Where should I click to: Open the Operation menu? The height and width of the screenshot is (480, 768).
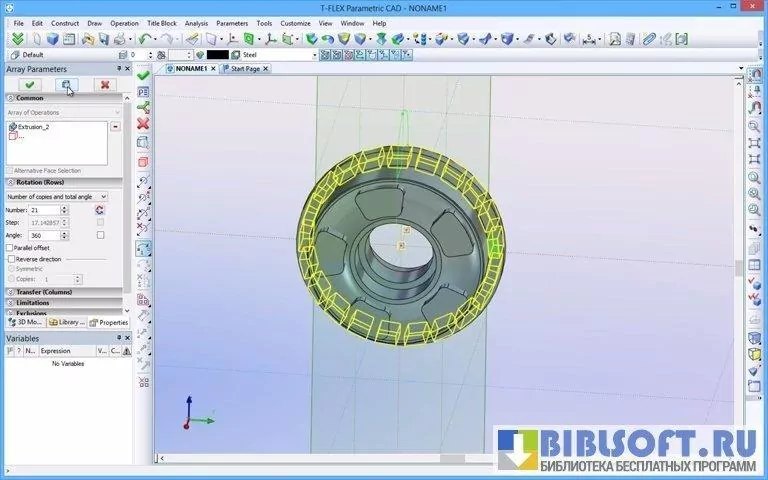124,22
